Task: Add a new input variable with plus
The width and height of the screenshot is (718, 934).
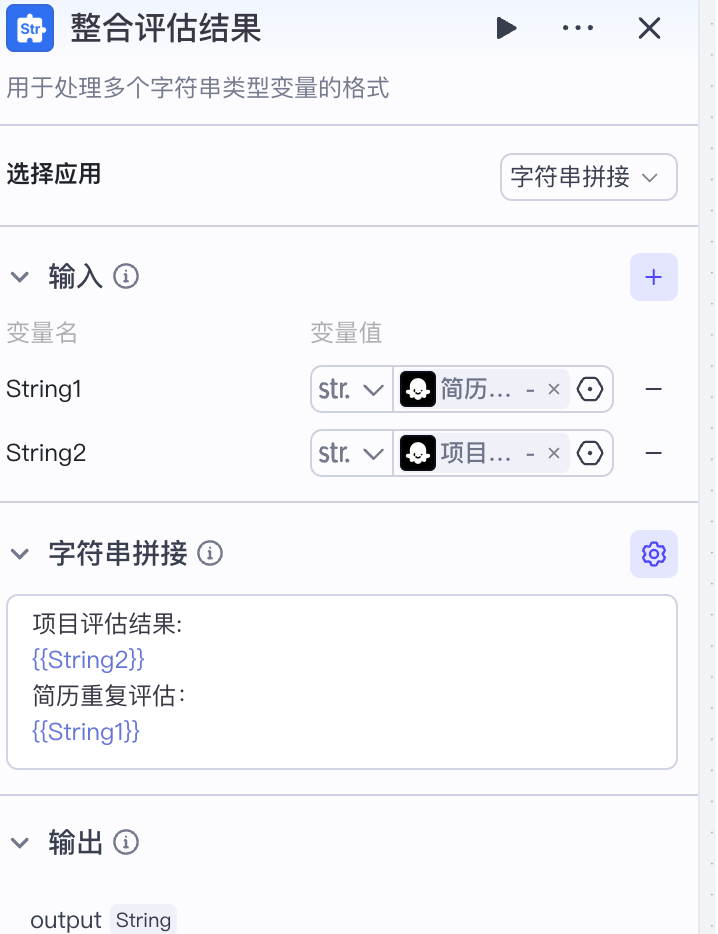Action: [654, 277]
